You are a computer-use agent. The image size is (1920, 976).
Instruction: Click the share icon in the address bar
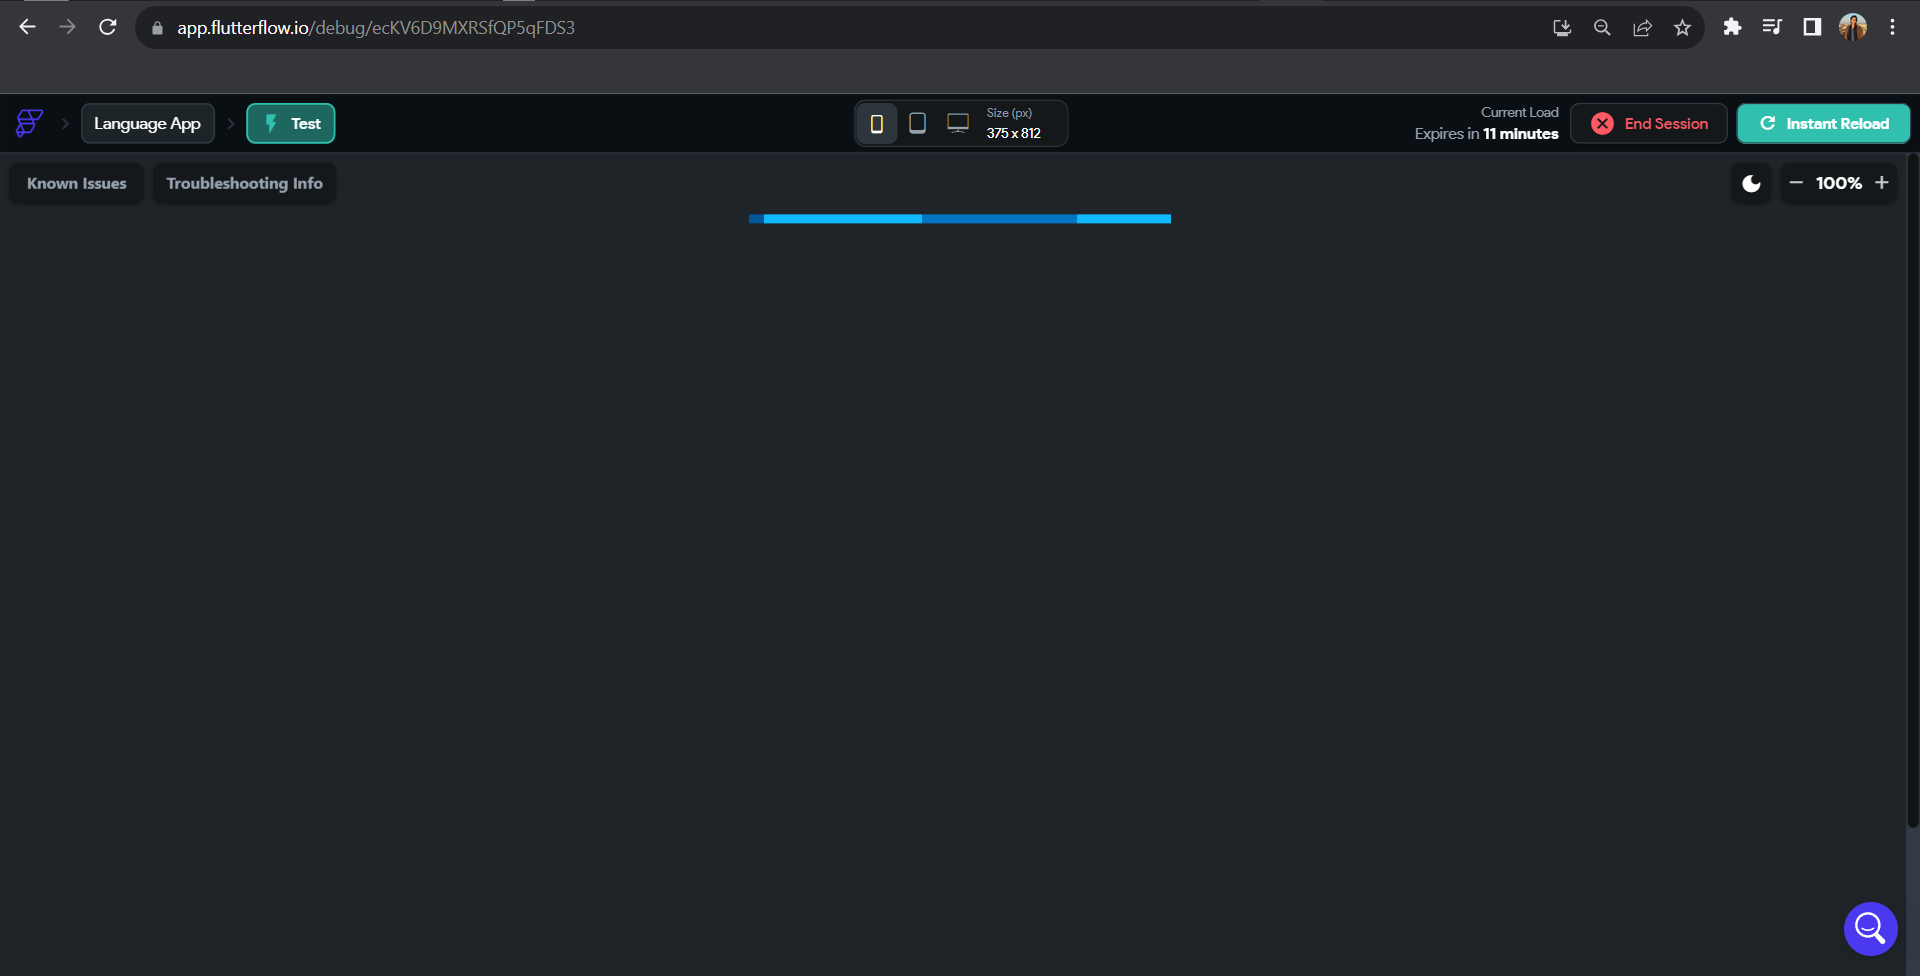pyautogui.click(x=1642, y=27)
